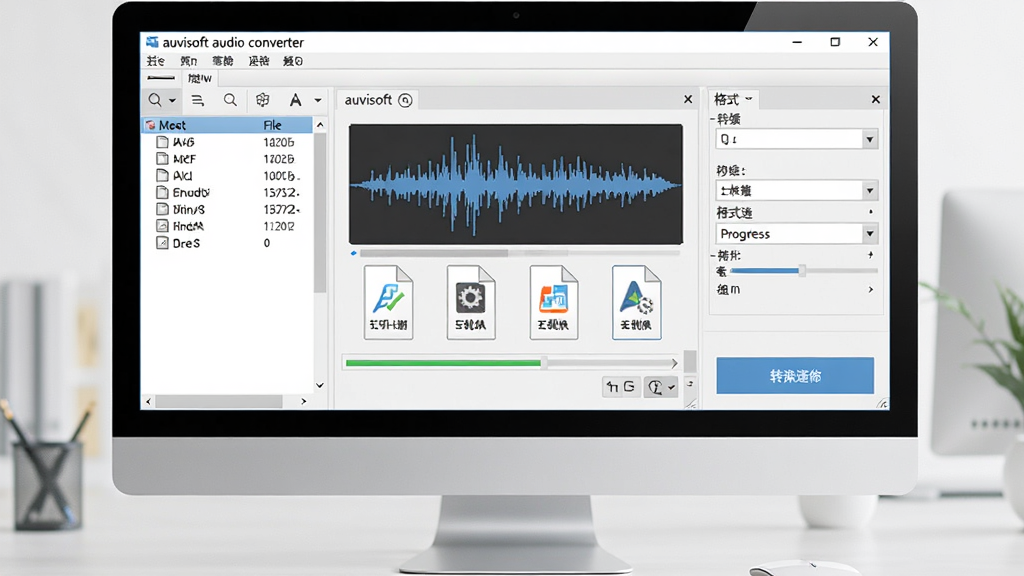Collapse the lower section above the blue slider
Viewport: 1024px width, 576px height.
(712, 255)
